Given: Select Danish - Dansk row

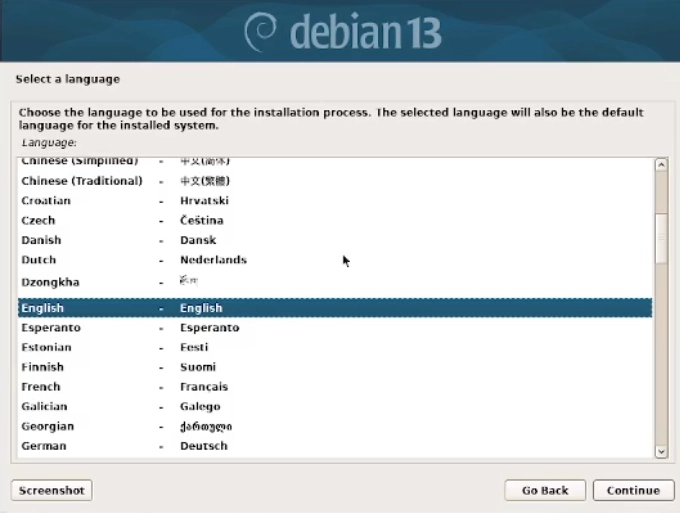Looking at the screenshot, I should coord(335,240).
